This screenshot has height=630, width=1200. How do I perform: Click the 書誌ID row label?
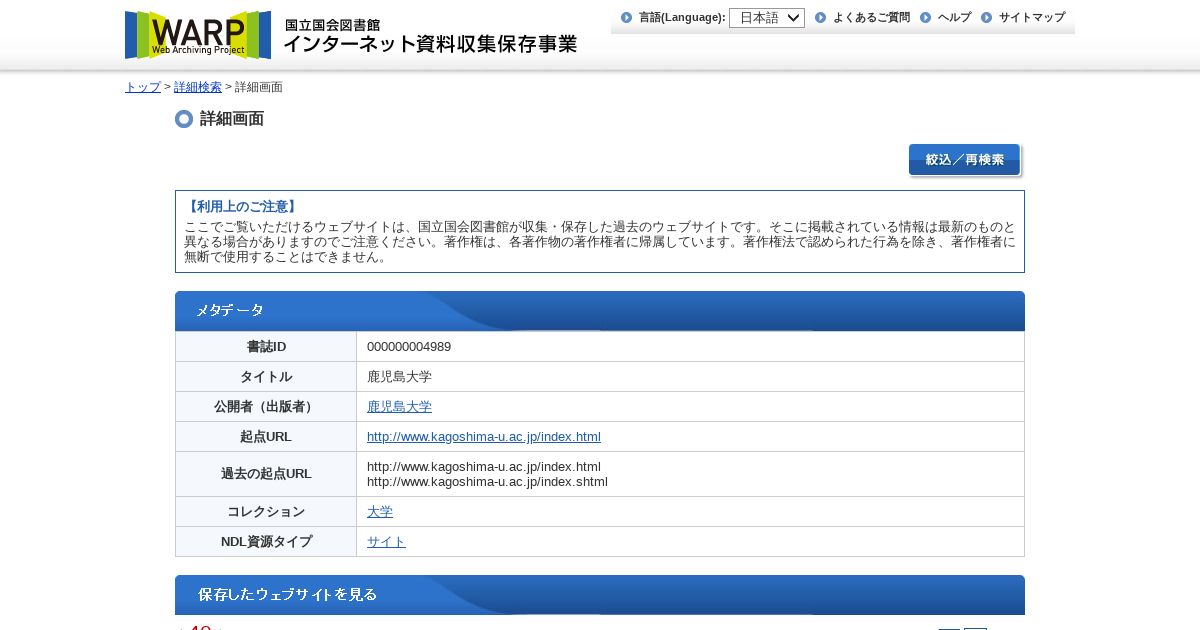[266, 347]
